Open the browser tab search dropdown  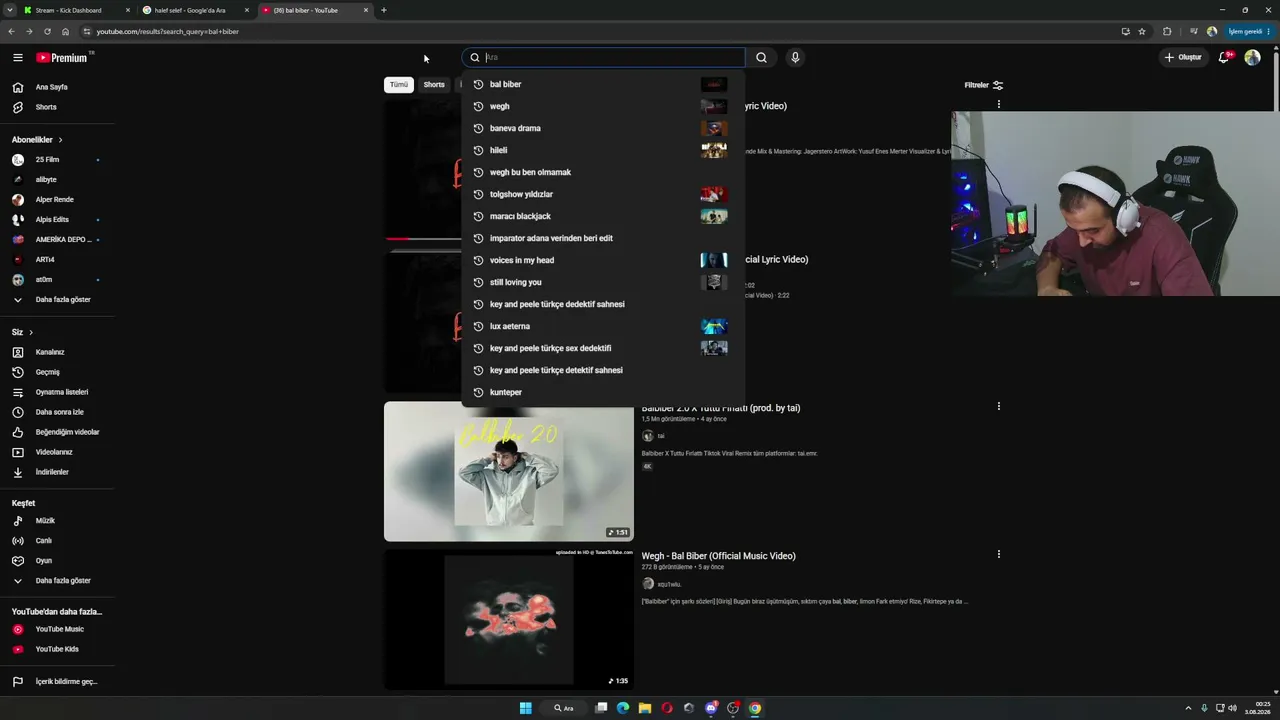pos(12,10)
